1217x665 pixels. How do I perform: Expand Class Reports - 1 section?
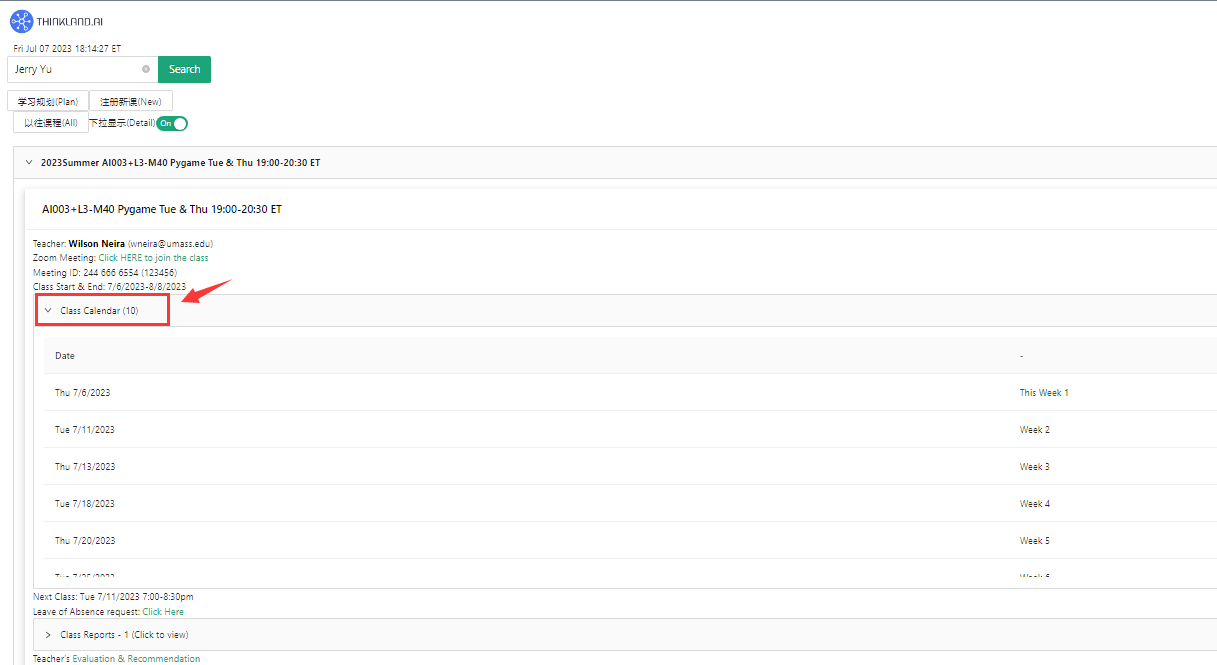(x=48, y=635)
